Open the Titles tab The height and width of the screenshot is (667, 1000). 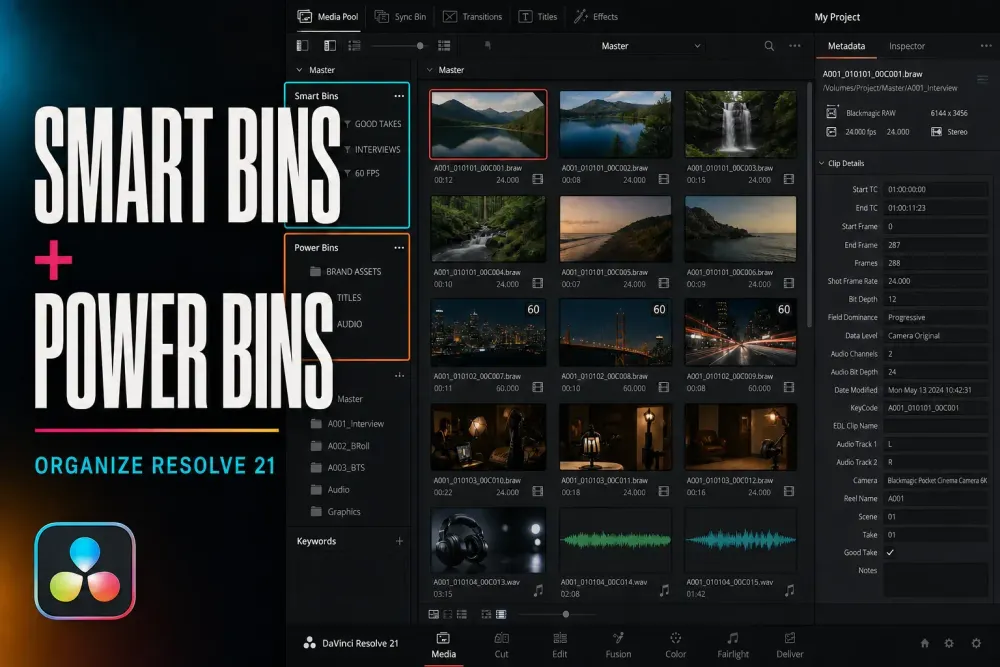[x=538, y=17]
